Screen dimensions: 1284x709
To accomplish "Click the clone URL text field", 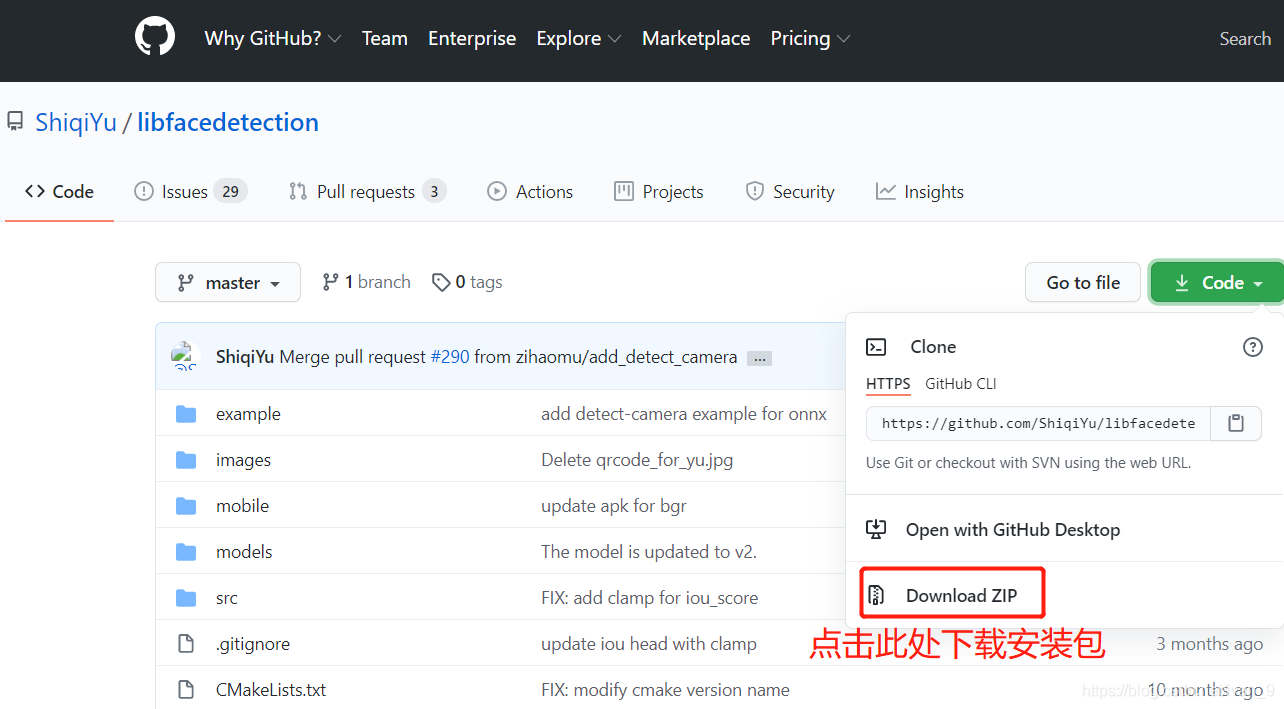I will [x=1038, y=424].
